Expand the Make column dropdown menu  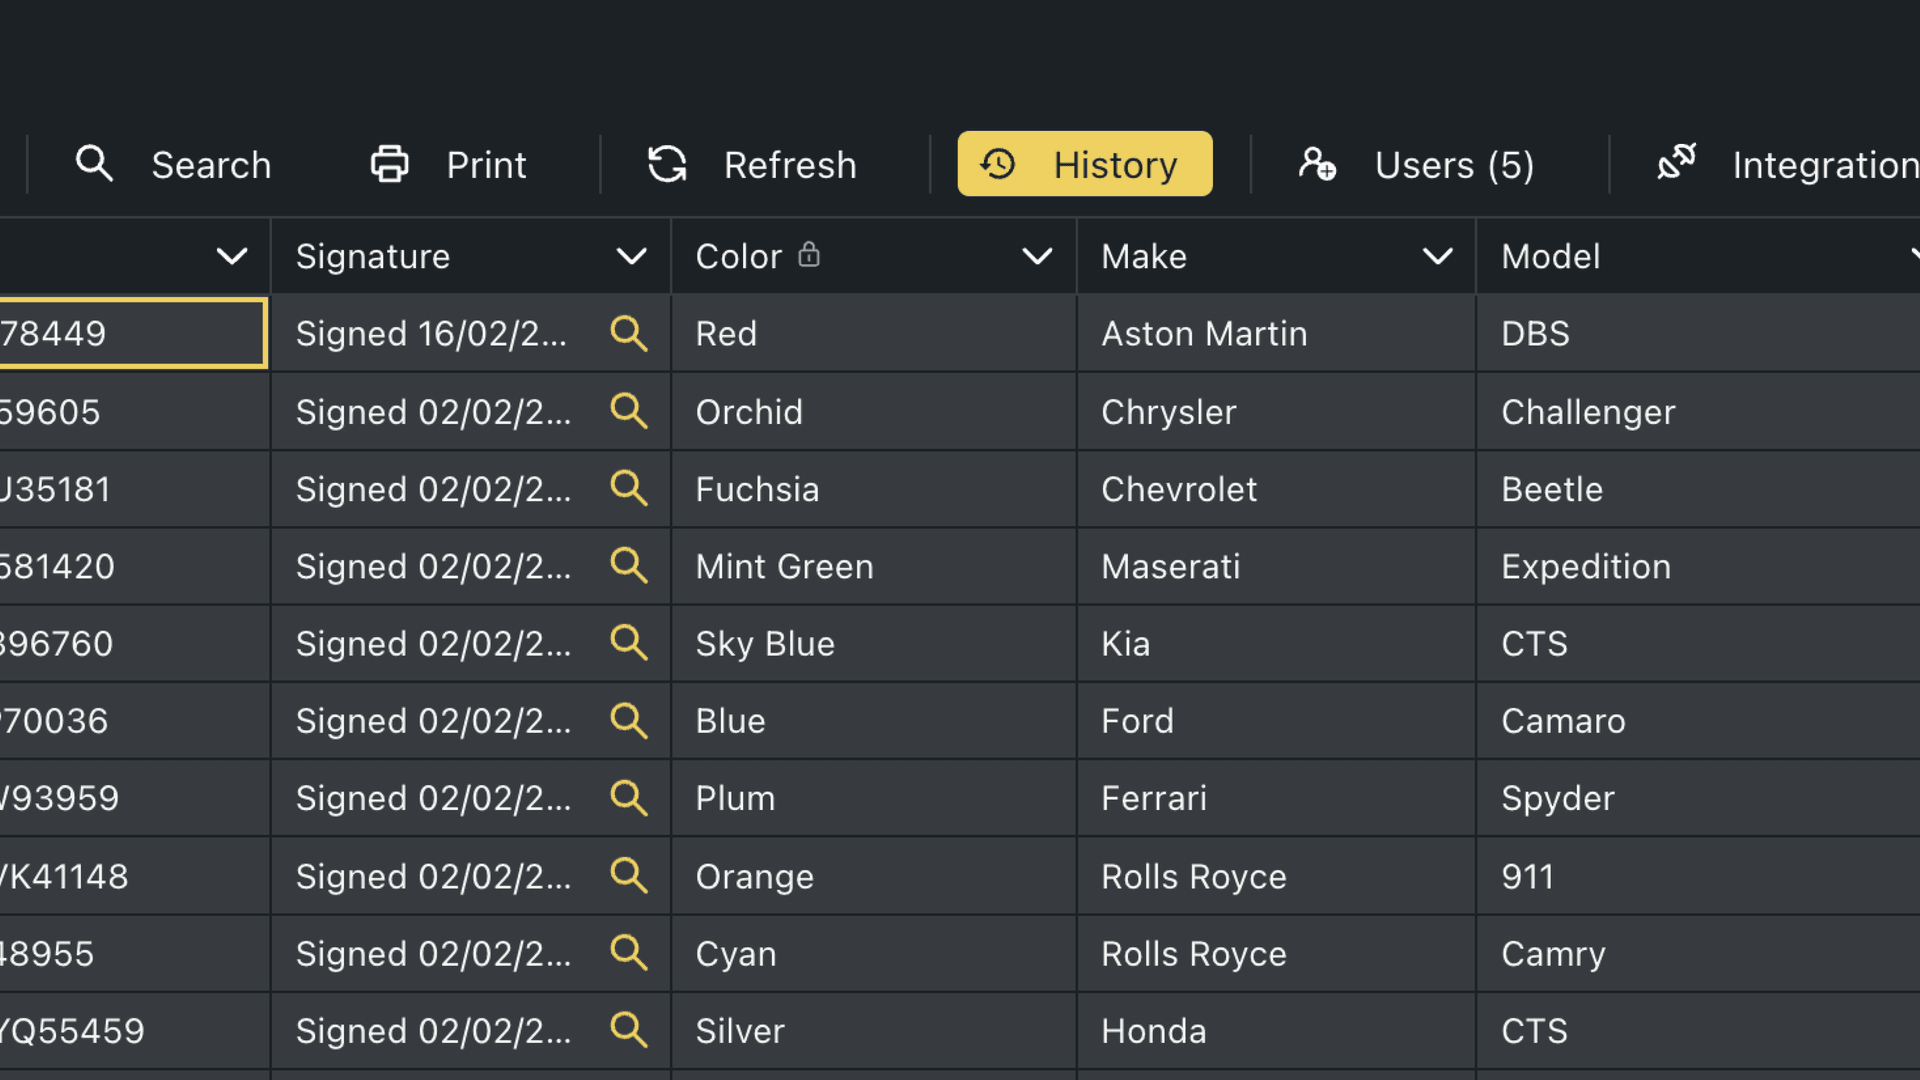pyautogui.click(x=1439, y=256)
